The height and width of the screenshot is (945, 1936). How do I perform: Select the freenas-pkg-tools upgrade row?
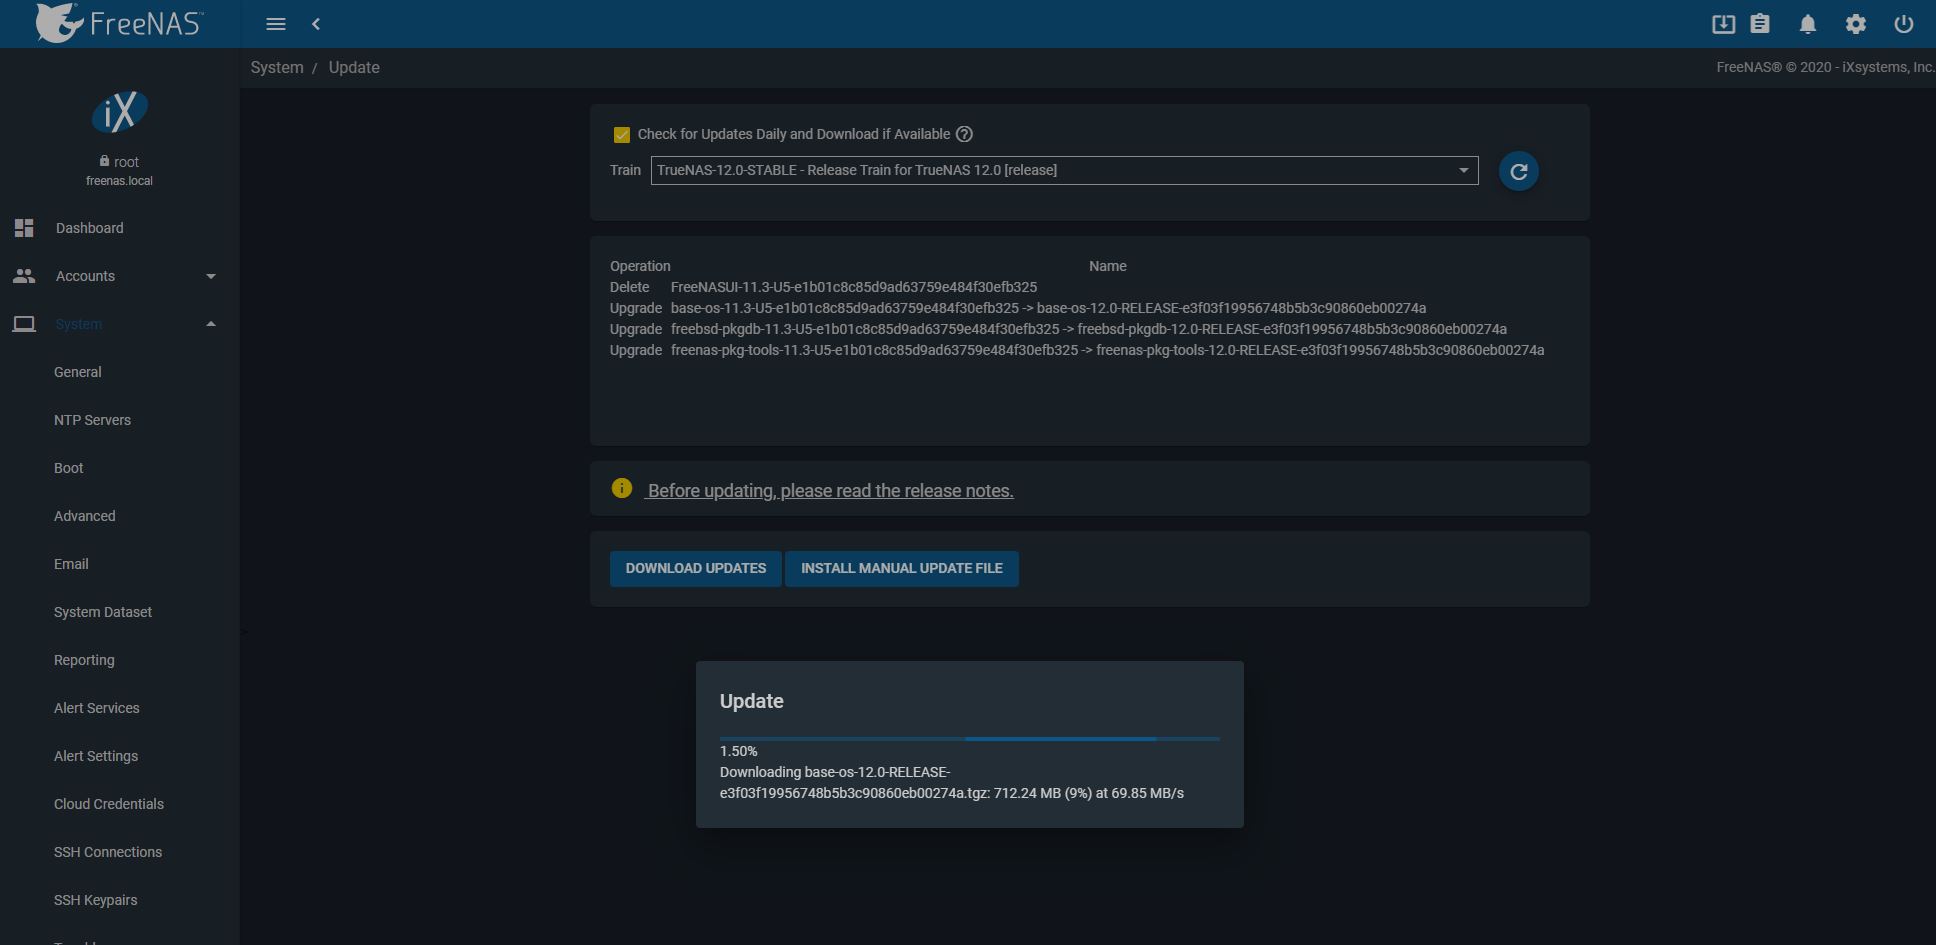point(1077,350)
